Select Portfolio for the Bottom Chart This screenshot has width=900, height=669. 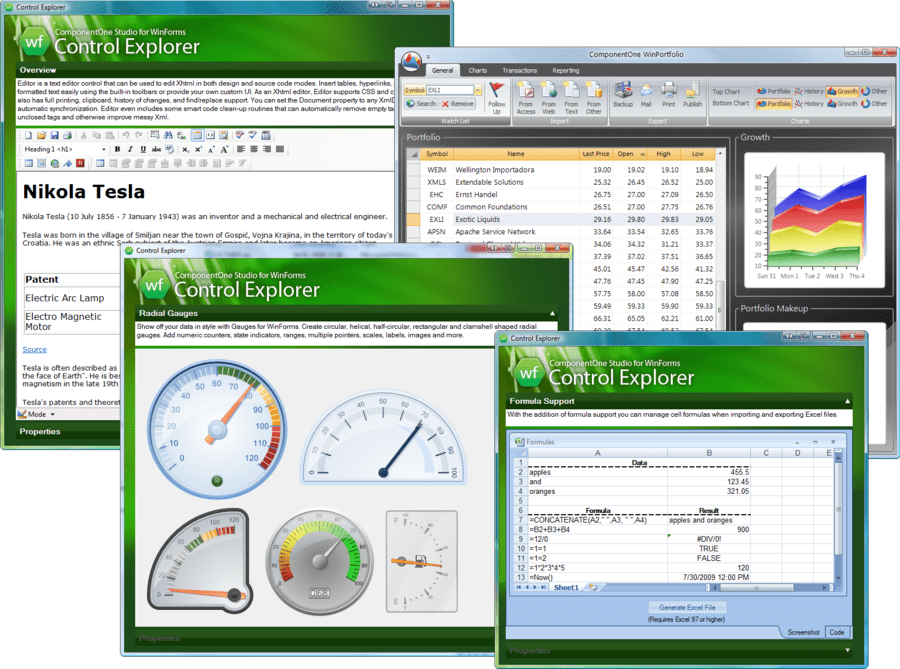[774, 103]
